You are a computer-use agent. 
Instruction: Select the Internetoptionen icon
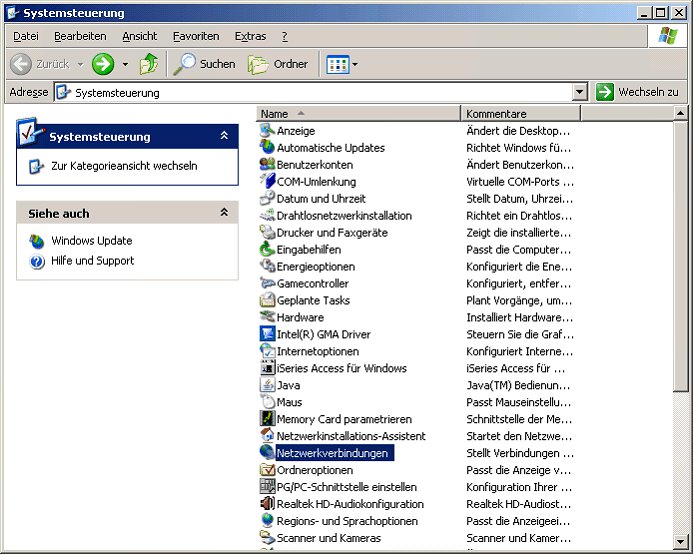coord(267,351)
